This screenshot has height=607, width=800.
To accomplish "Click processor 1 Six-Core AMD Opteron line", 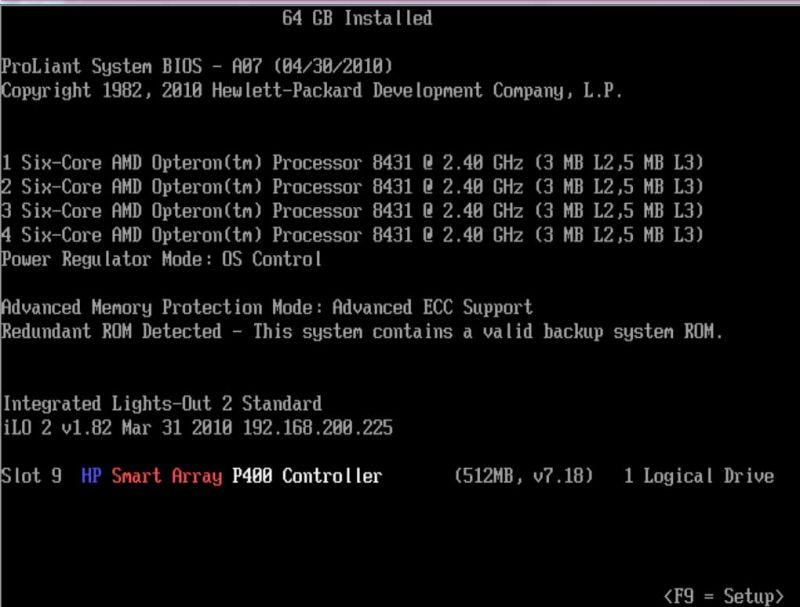I will point(352,163).
